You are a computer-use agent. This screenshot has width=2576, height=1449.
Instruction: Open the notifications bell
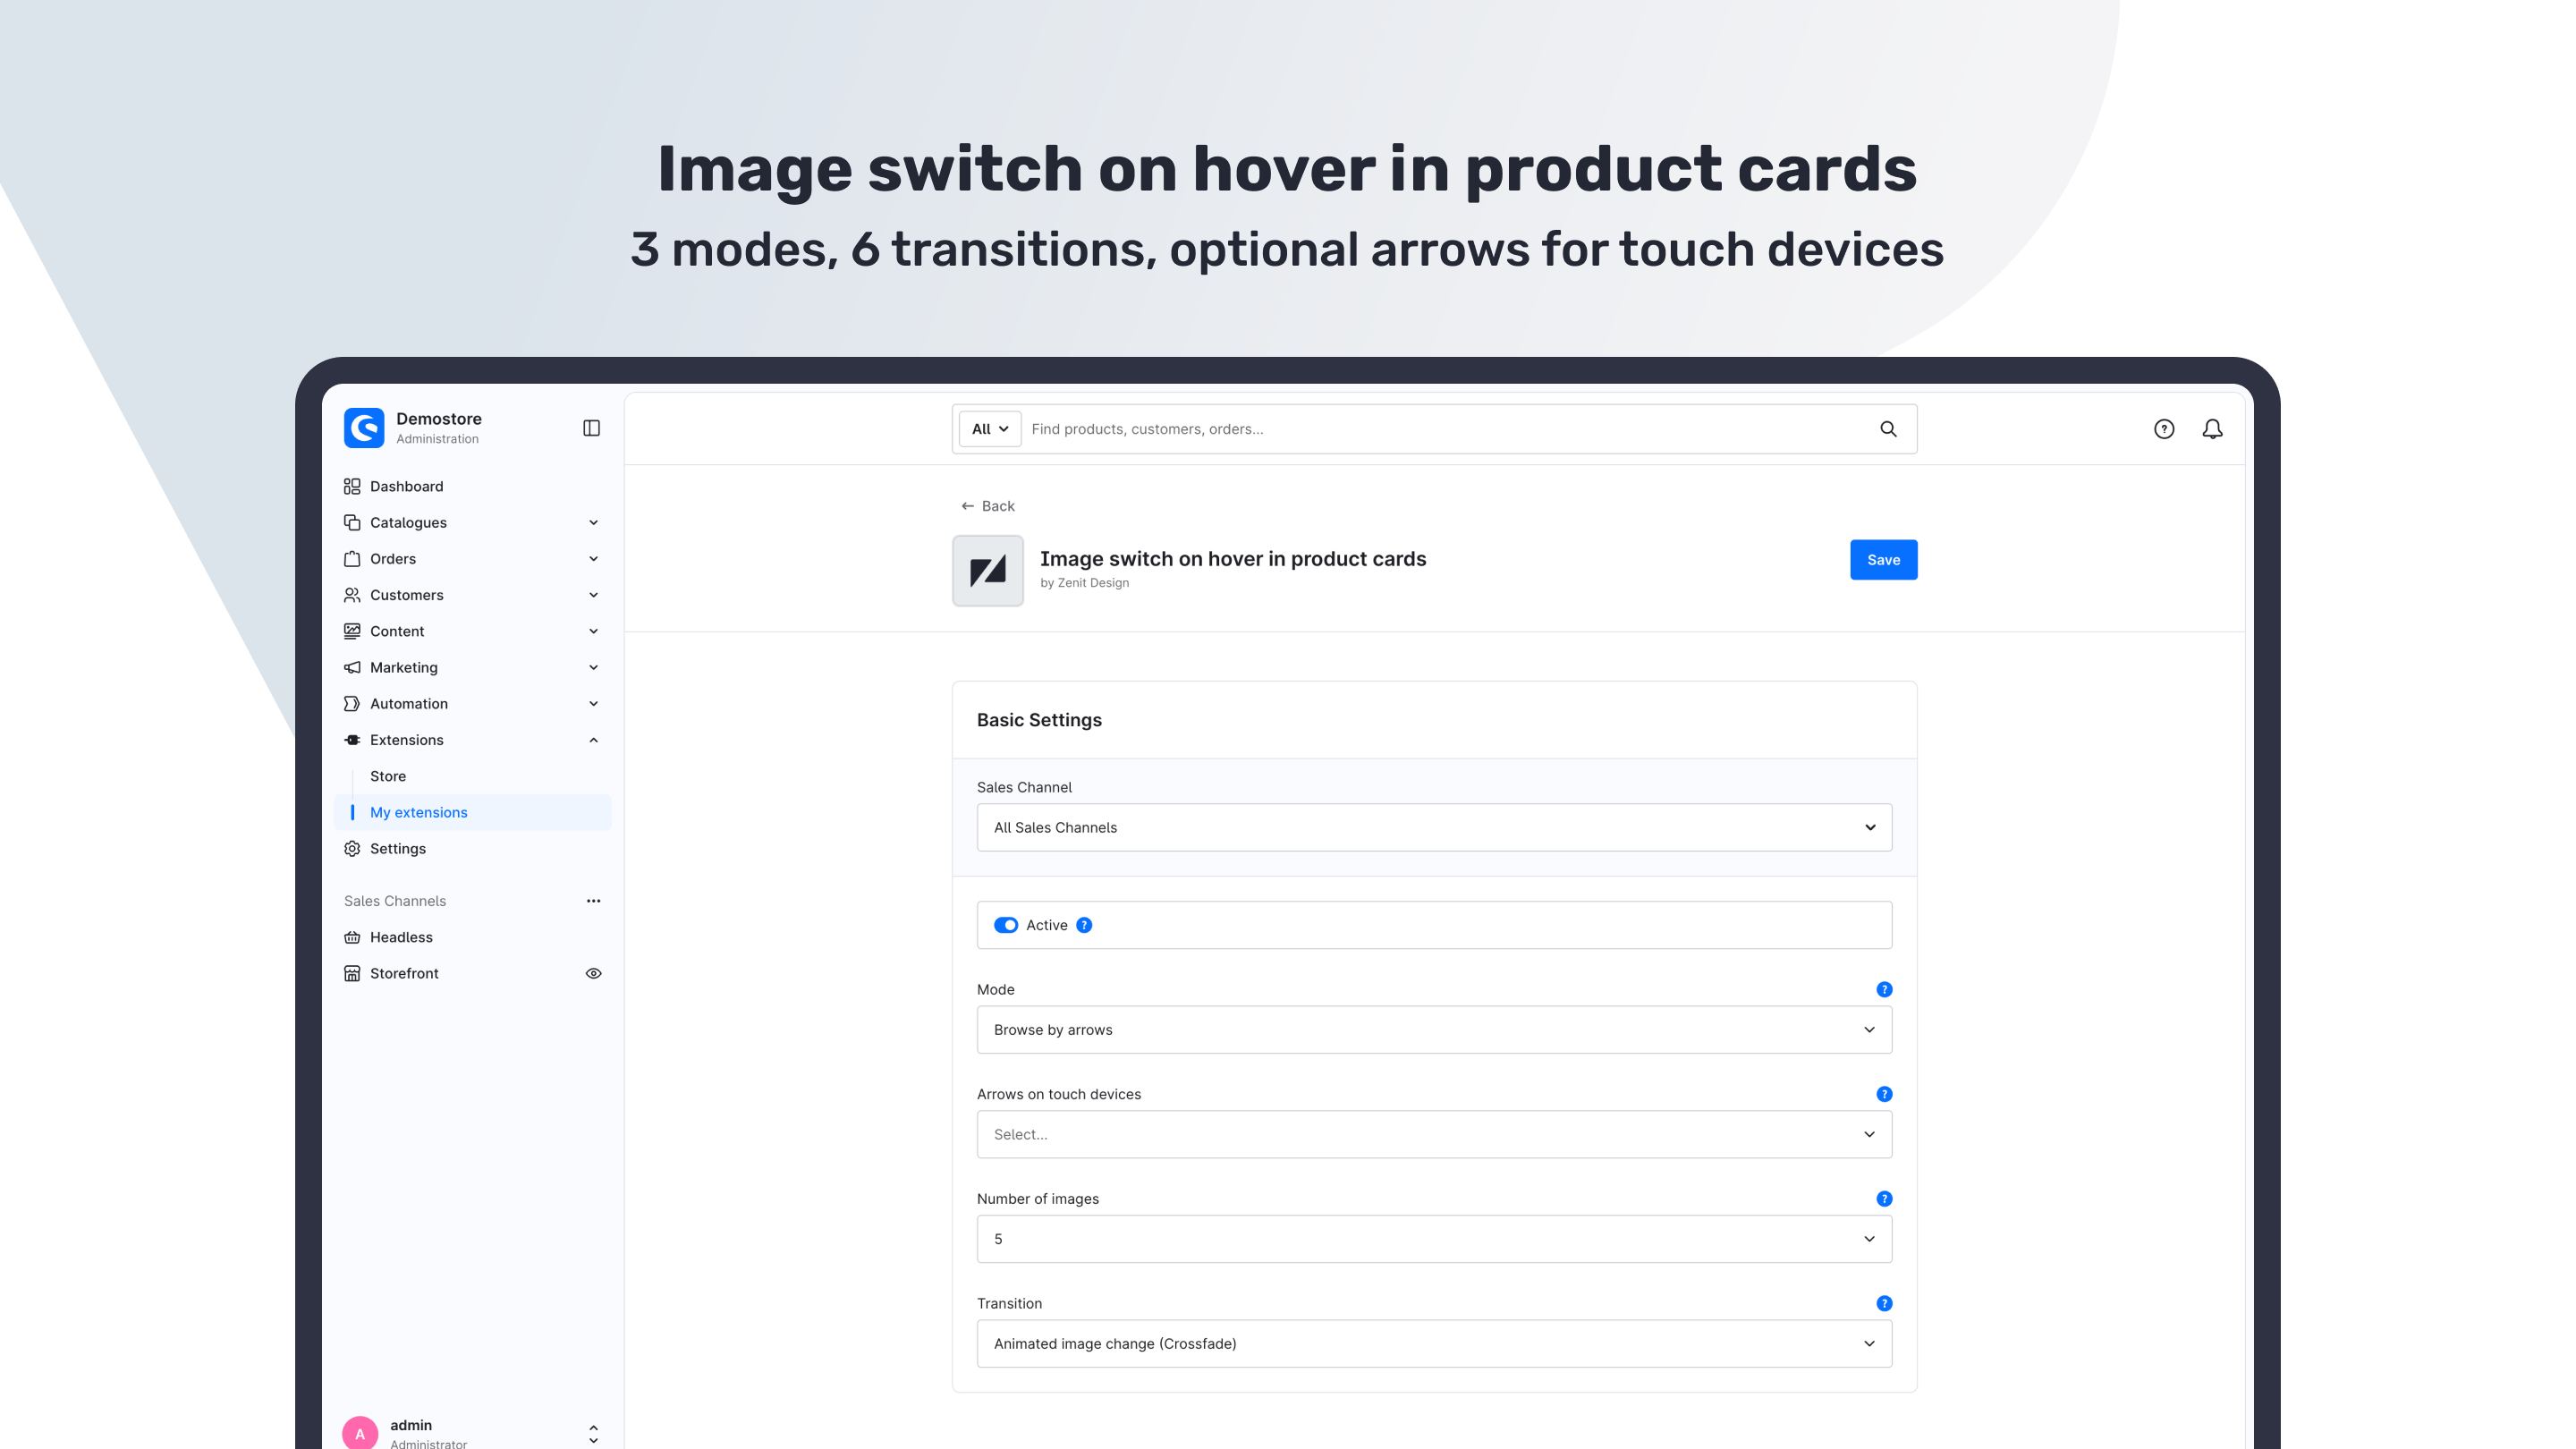tap(2212, 429)
